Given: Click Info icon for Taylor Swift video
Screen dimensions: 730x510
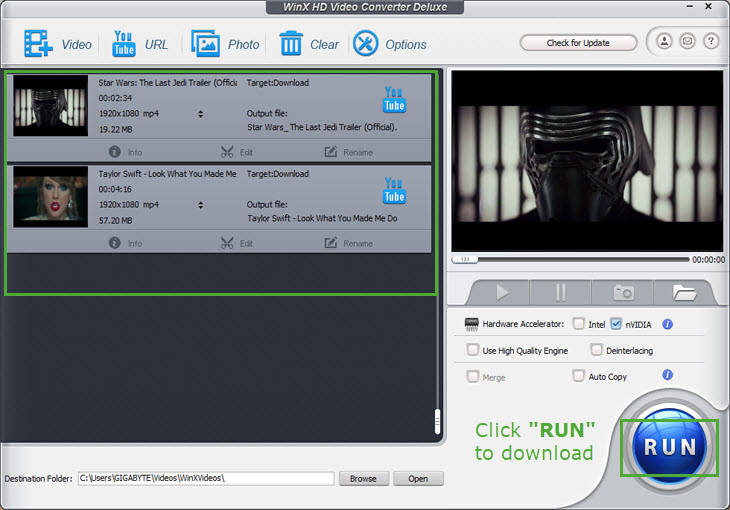Looking at the screenshot, I should (115, 243).
